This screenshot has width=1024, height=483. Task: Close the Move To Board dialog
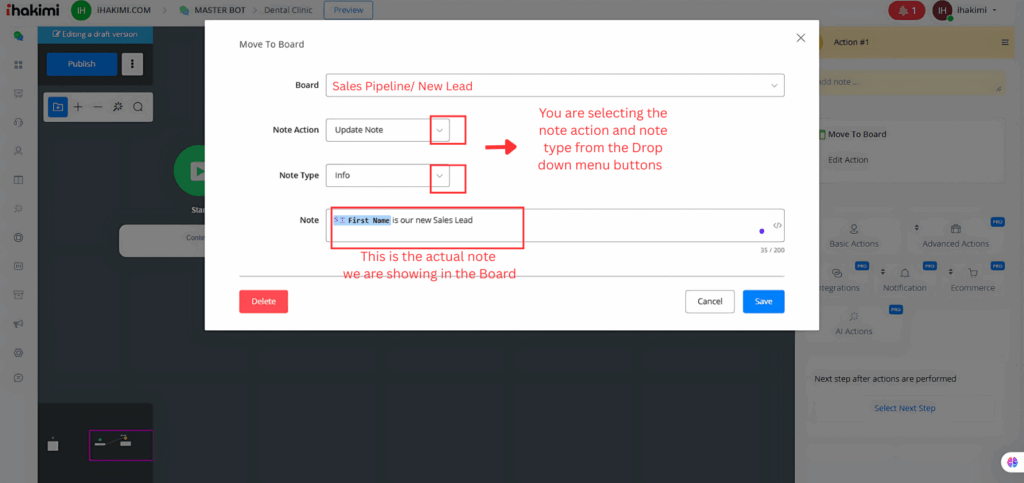(x=800, y=38)
